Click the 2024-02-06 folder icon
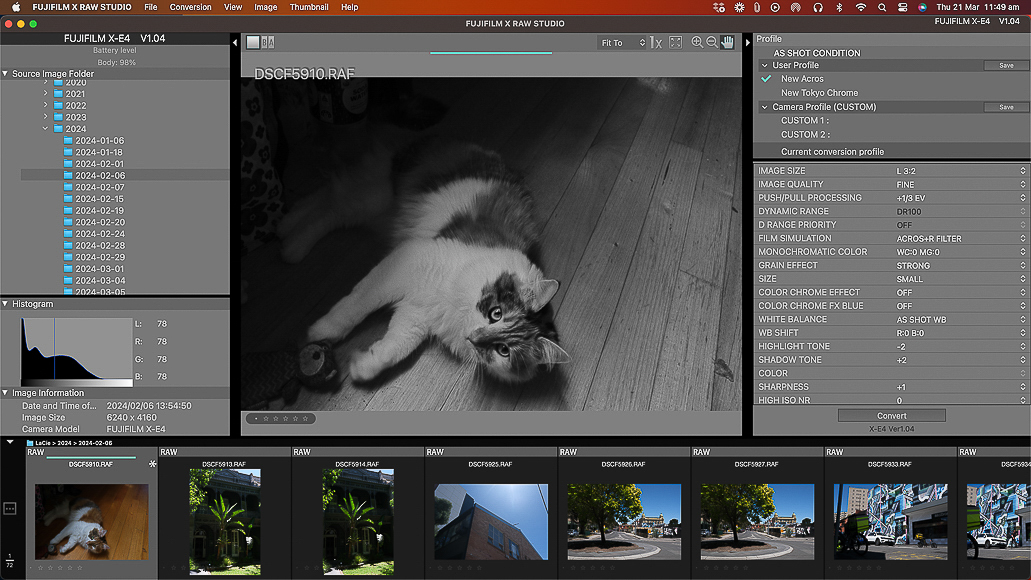The height and width of the screenshot is (580, 1031). pyautogui.click(x=68, y=176)
